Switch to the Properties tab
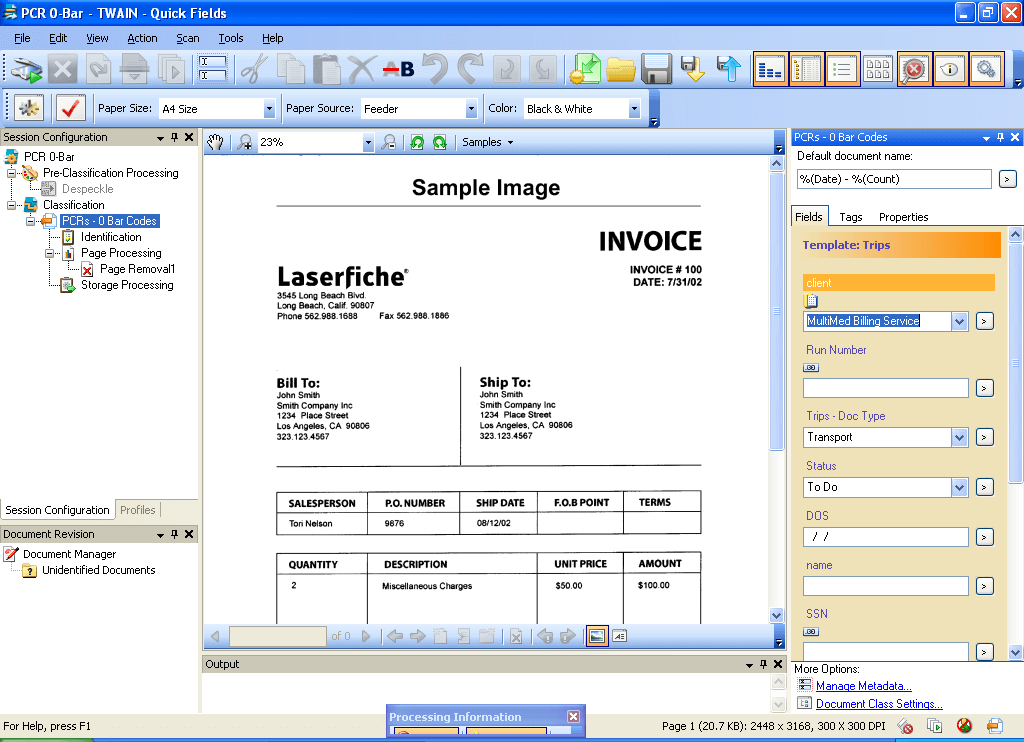 (903, 217)
